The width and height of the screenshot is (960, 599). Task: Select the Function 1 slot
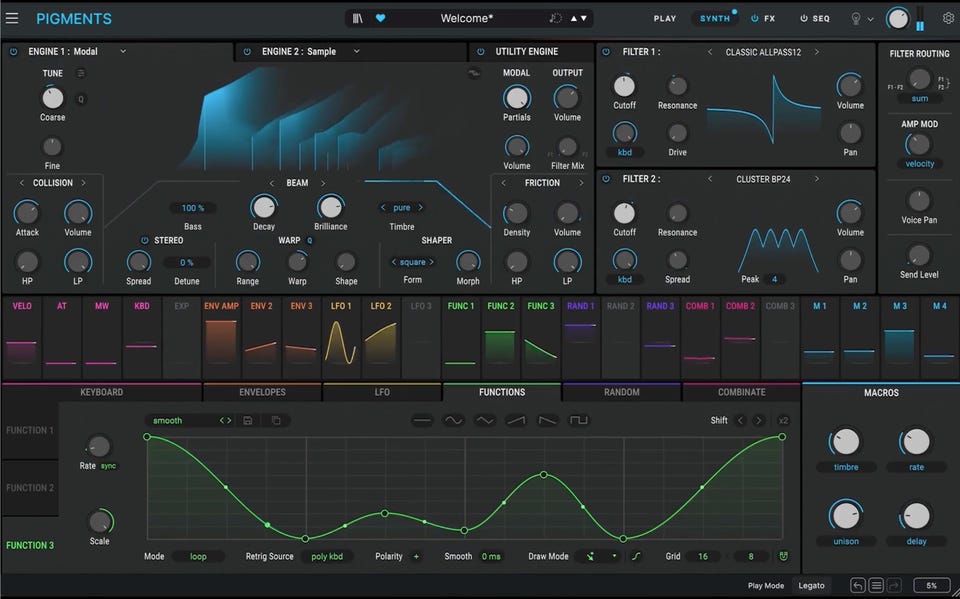coord(28,430)
